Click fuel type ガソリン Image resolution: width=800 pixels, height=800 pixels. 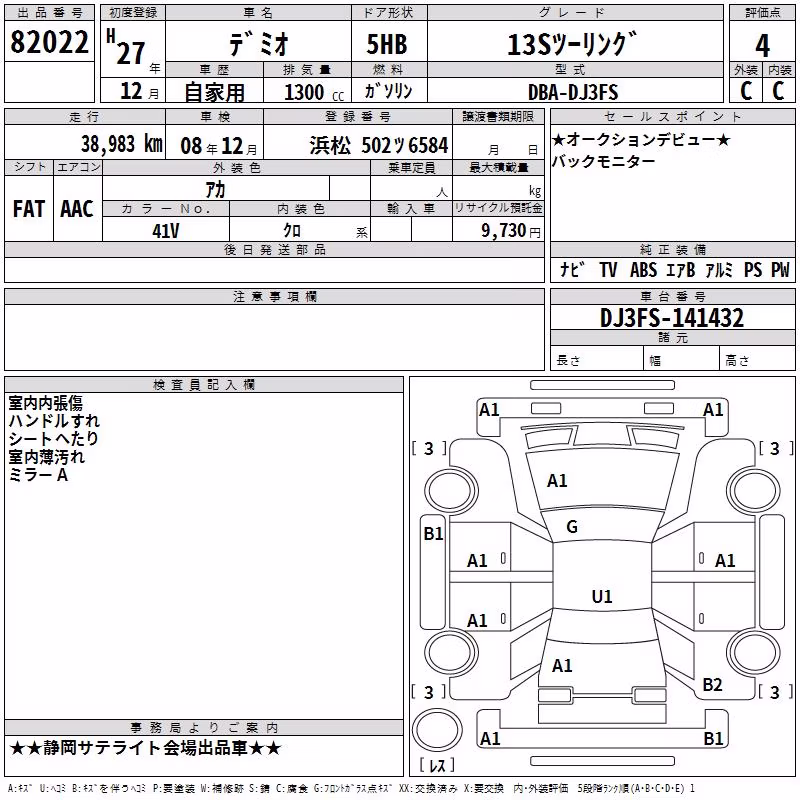[x=388, y=91]
